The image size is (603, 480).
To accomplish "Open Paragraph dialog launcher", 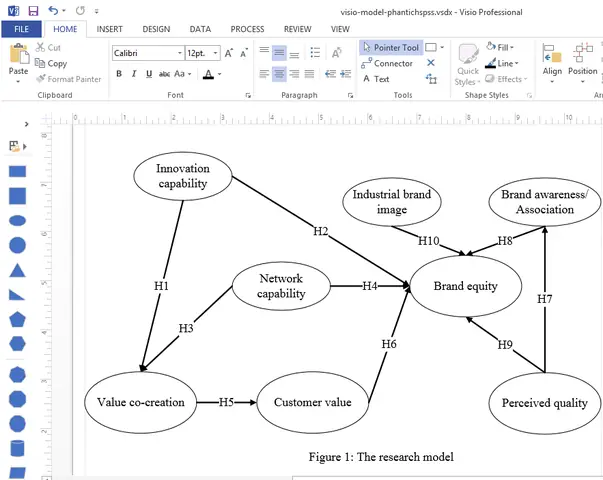I will (350, 95).
